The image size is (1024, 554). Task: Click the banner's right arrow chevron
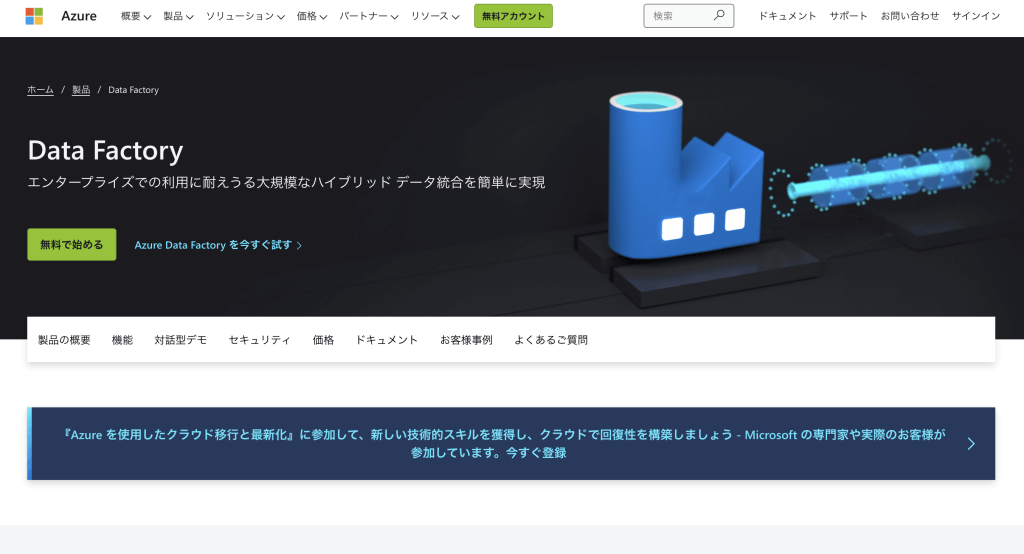(x=971, y=444)
